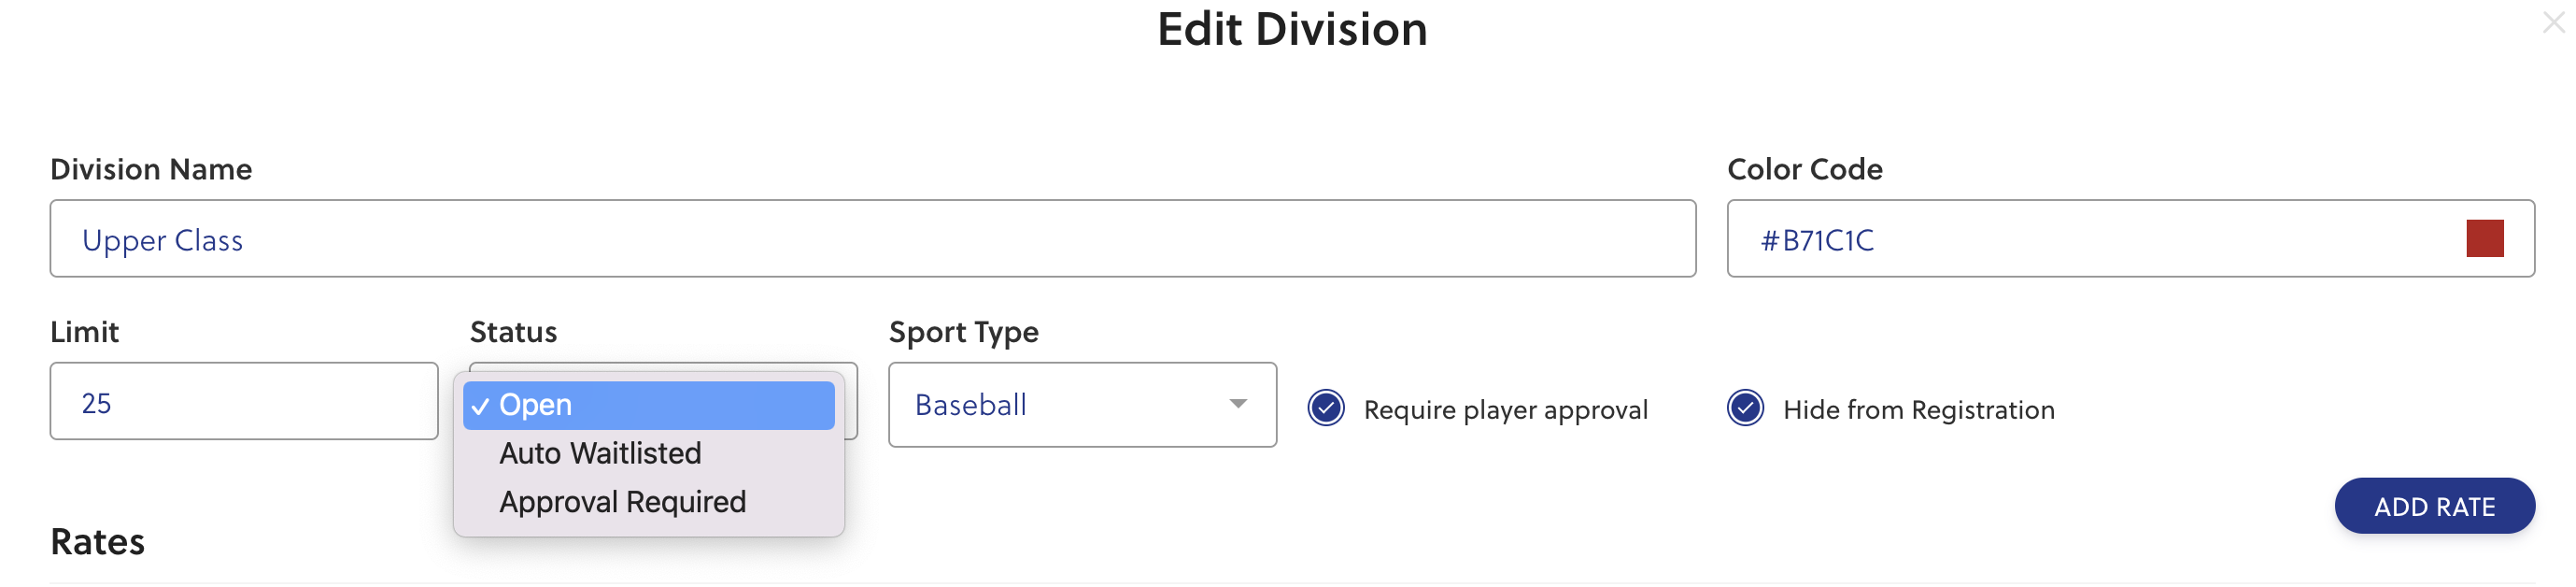Click the Status field label
2576x587 pixels.
coord(513,332)
